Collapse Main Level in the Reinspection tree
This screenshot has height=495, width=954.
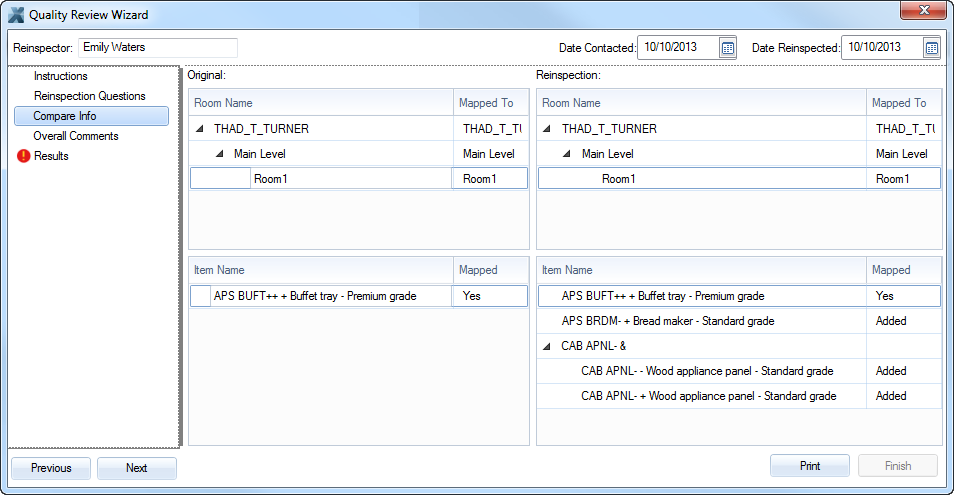568,154
